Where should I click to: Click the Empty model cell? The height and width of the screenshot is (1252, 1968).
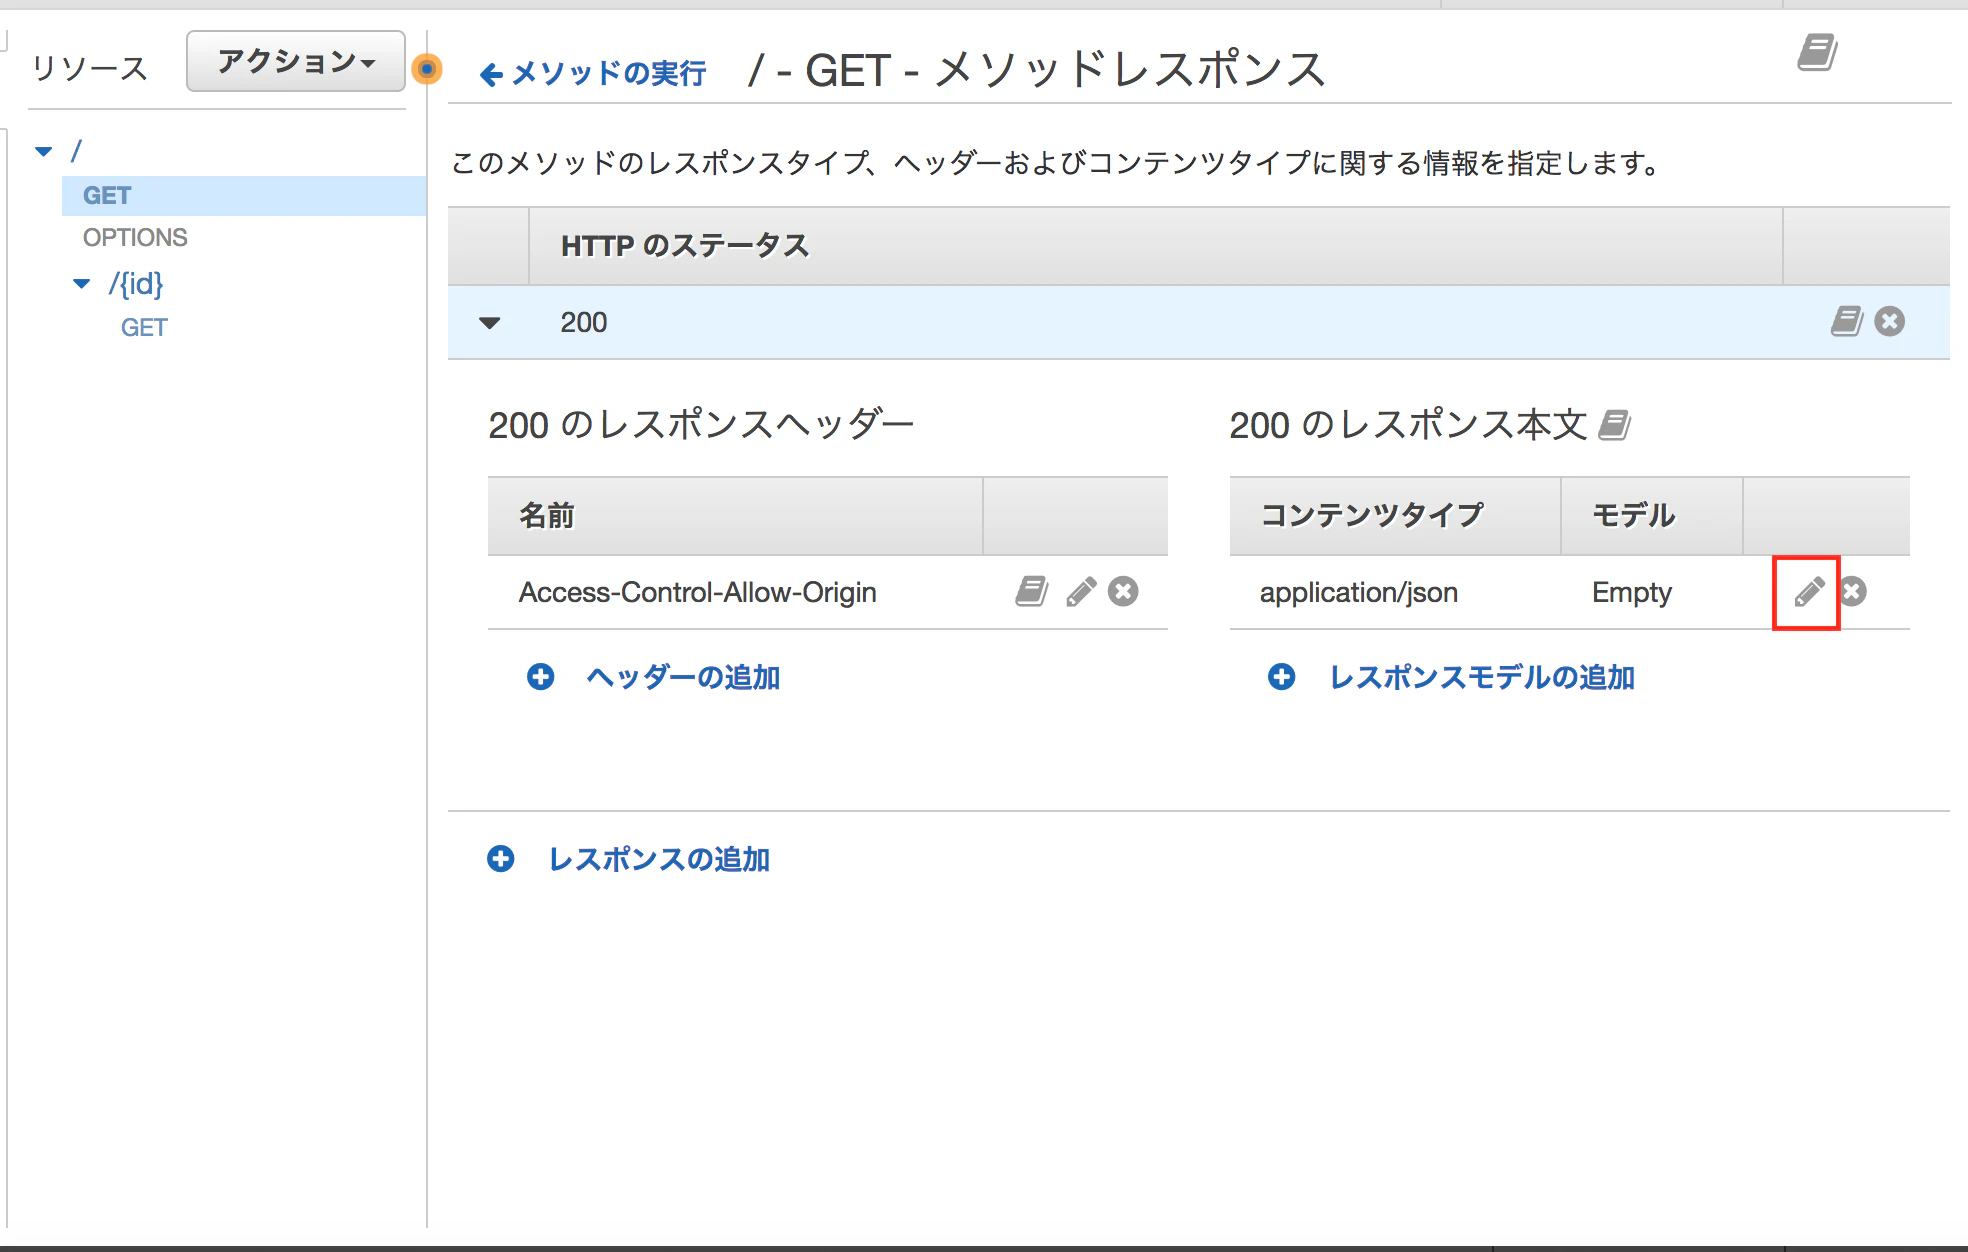click(1632, 592)
